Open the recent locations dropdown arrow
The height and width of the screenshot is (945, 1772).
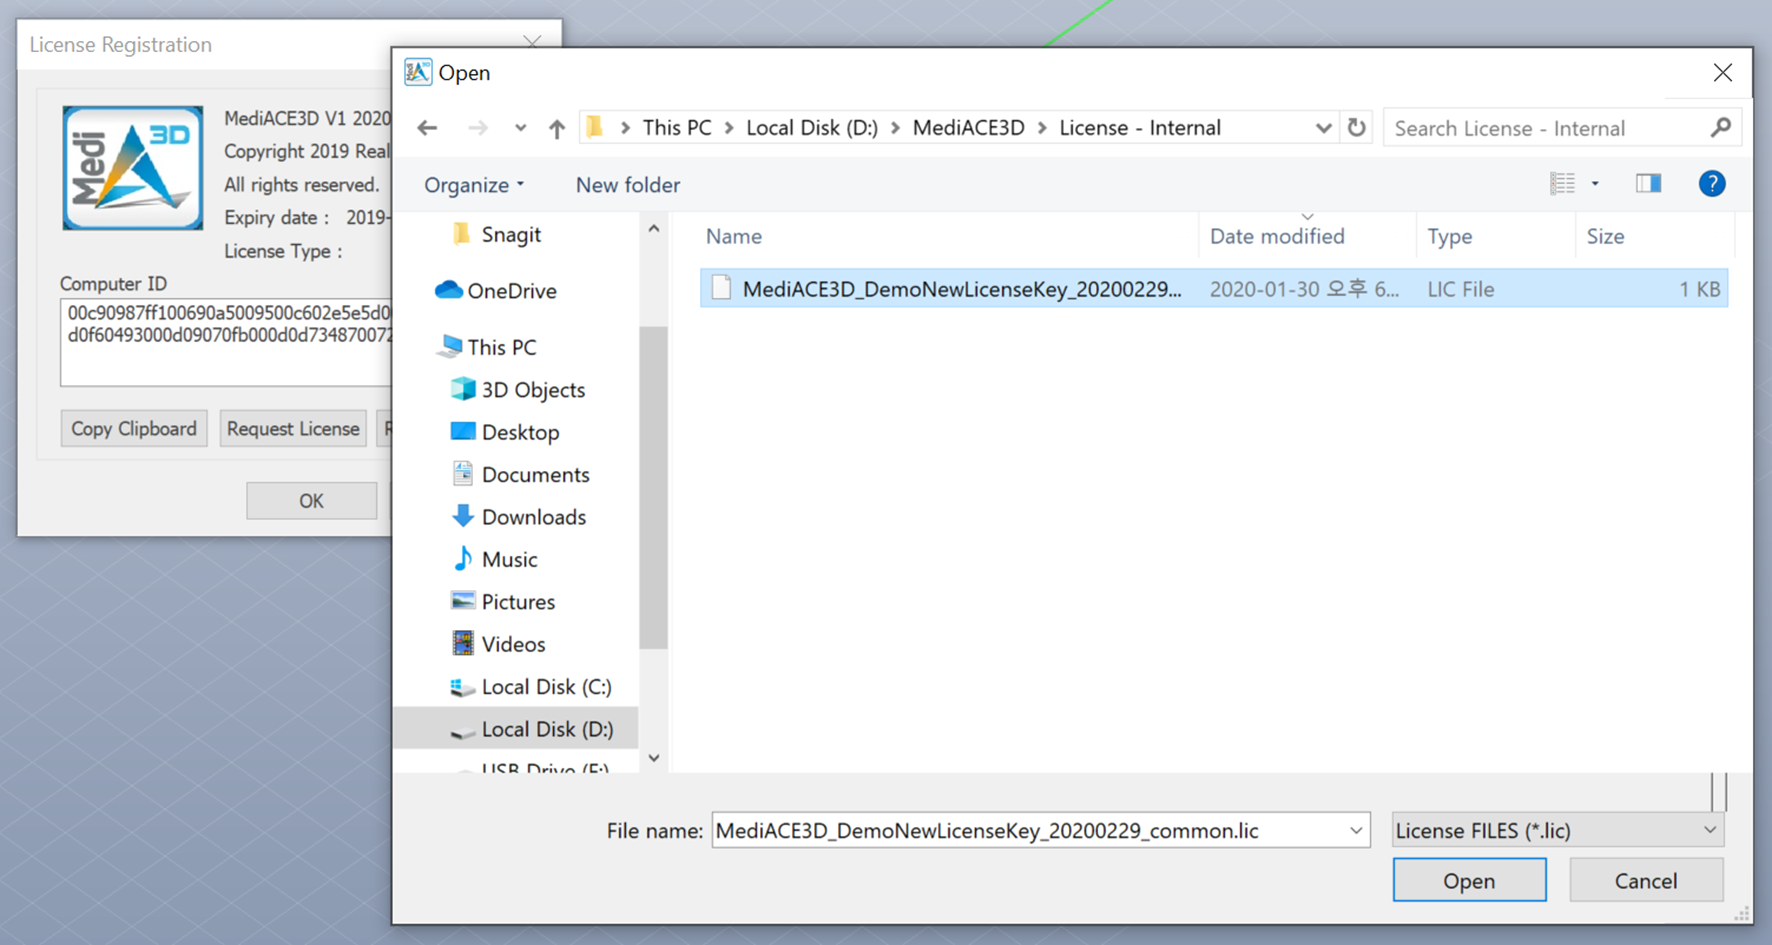pos(520,128)
